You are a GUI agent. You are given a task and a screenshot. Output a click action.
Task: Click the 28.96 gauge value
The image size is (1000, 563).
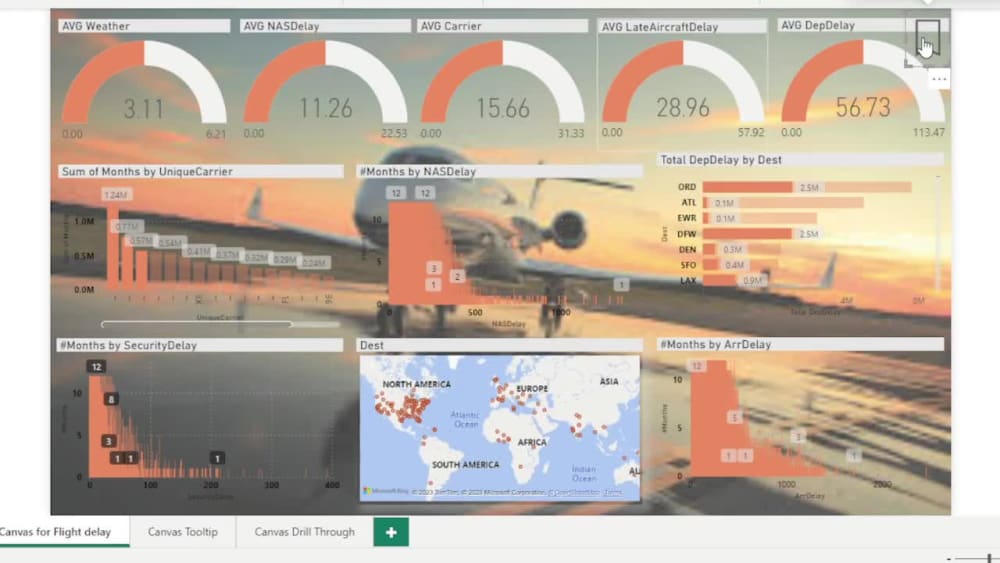tap(682, 108)
